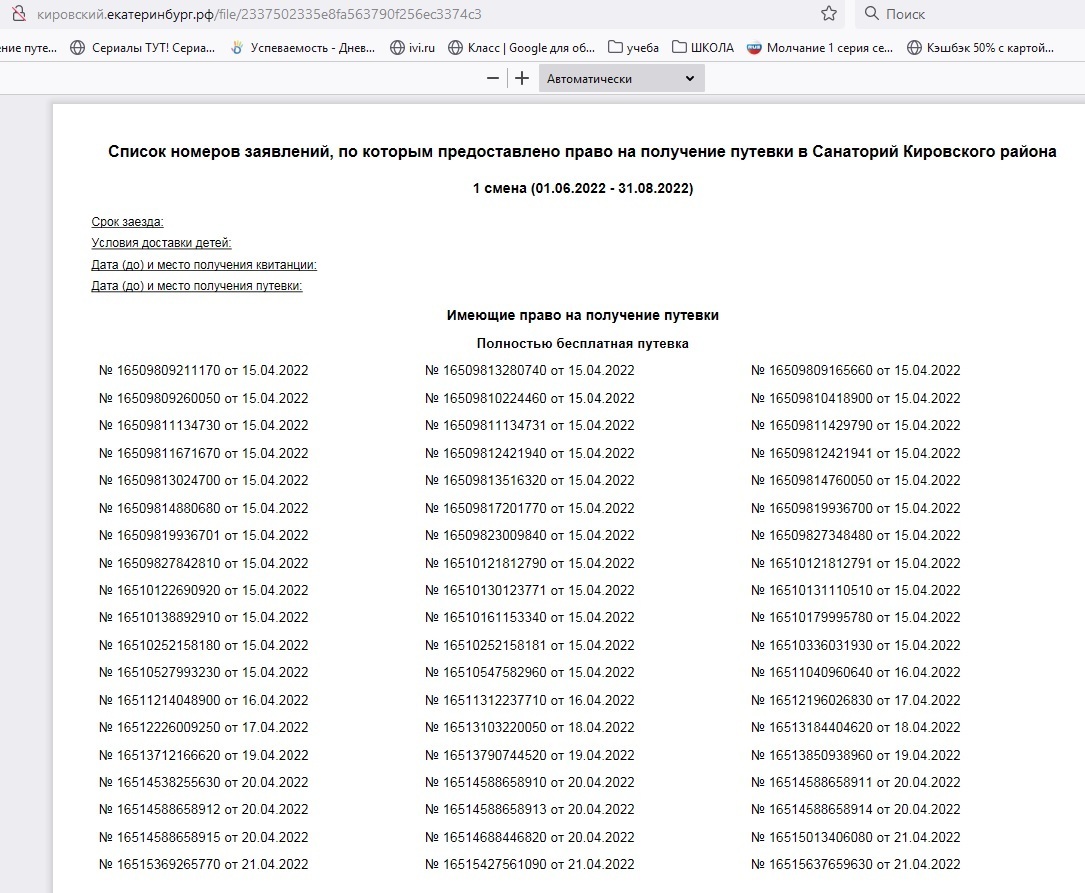Open 'Кэшбэк 50% с картой' bookmark
Screen dimensions: 1085x893
point(980,47)
